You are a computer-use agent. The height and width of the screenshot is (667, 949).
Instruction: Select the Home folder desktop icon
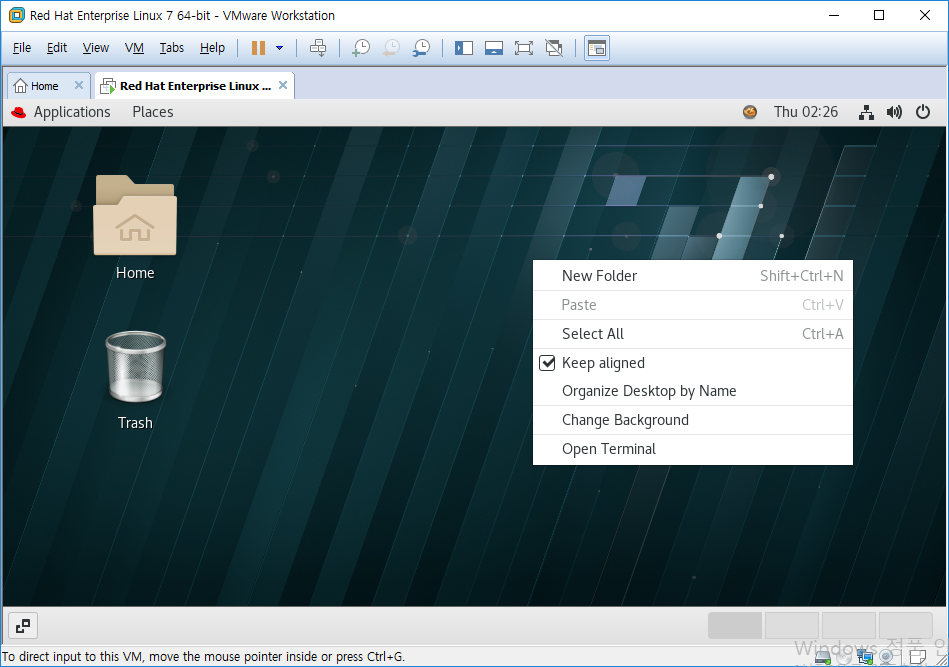click(135, 227)
